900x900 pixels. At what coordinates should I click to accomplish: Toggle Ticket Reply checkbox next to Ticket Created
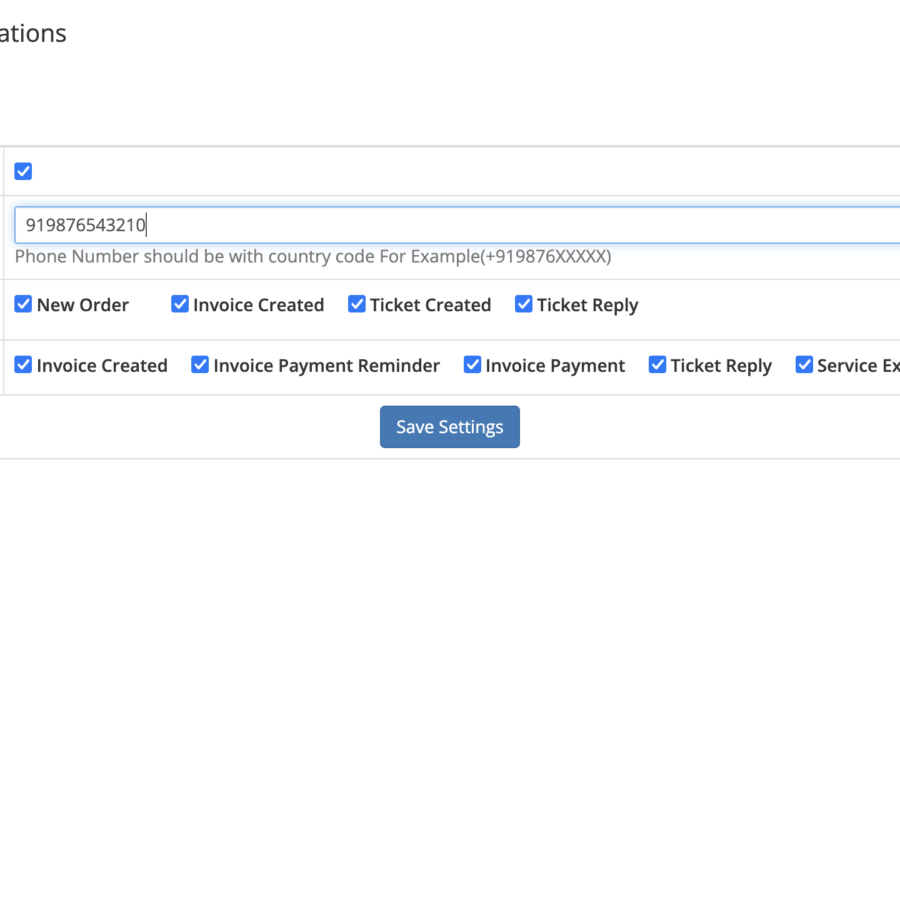point(524,305)
